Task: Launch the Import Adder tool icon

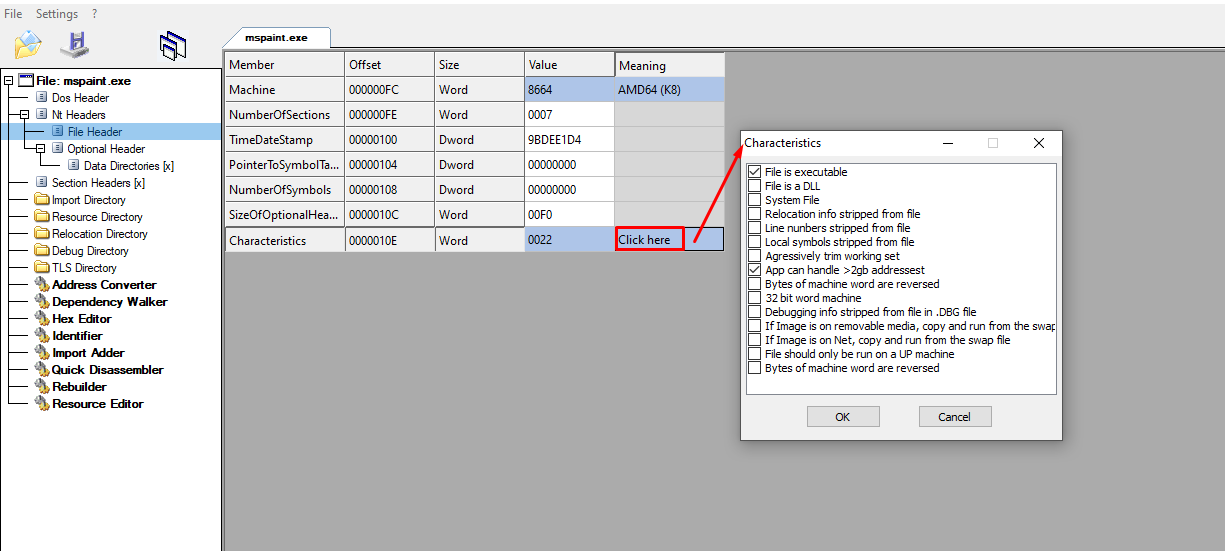Action: [x=42, y=353]
